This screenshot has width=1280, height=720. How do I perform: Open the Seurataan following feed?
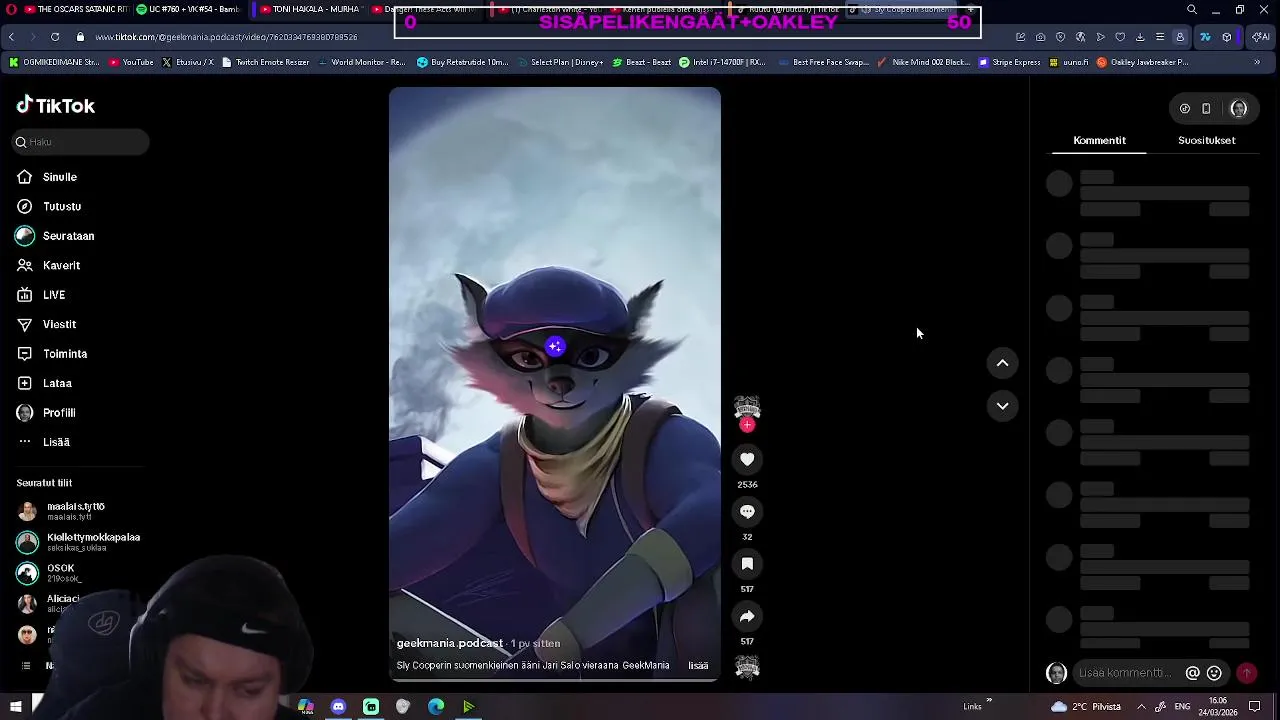click(55, 236)
